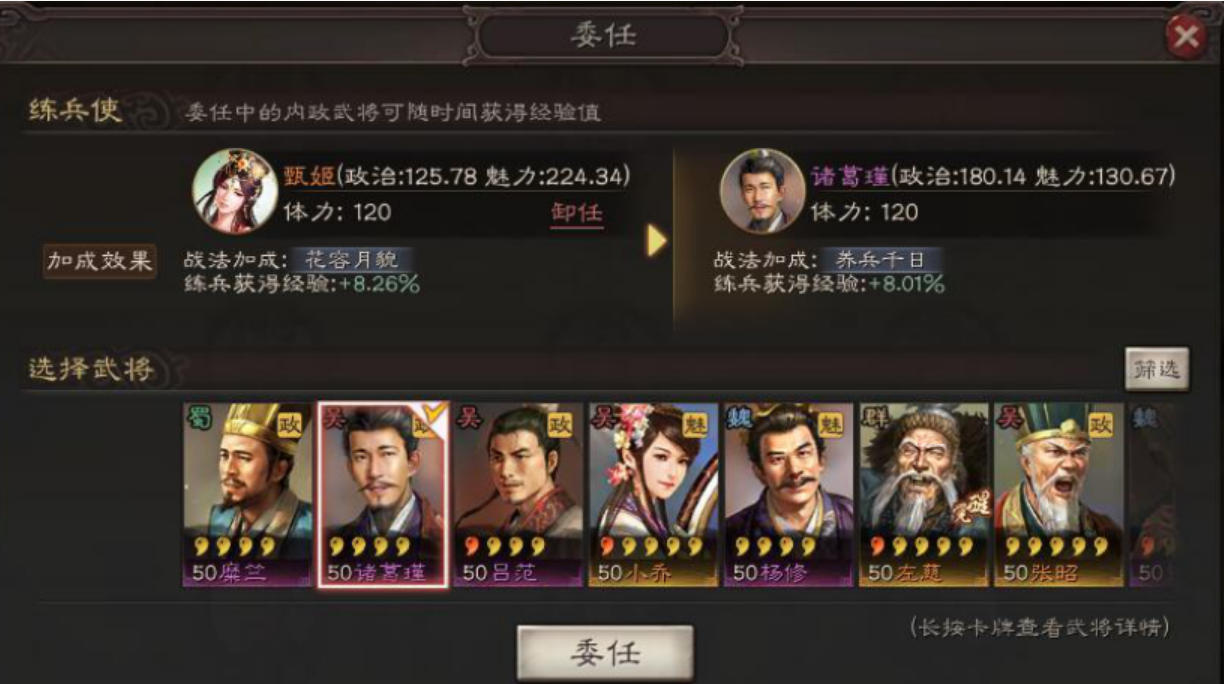The width and height of the screenshot is (1224, 684).
Task: Open the 加成效果 bonus details
Action: click(x=99, y=261)
